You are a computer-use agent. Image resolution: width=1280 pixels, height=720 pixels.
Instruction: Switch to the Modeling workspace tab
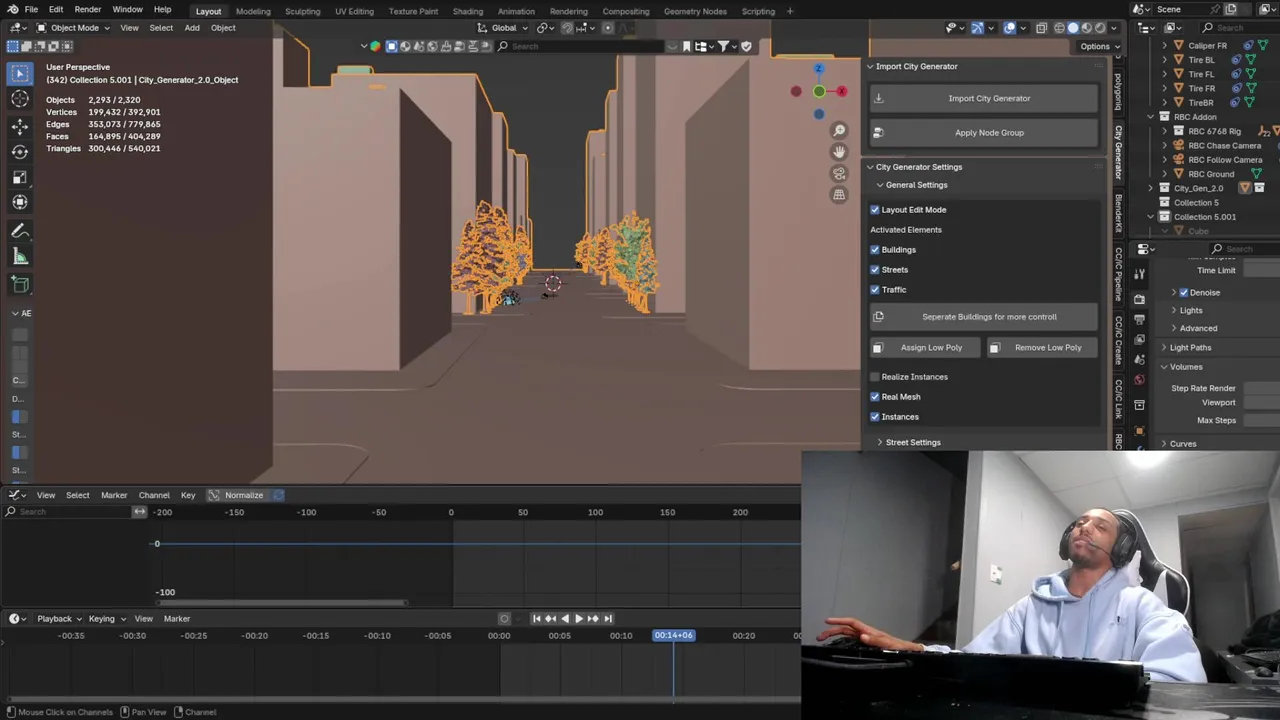point(253,11)
